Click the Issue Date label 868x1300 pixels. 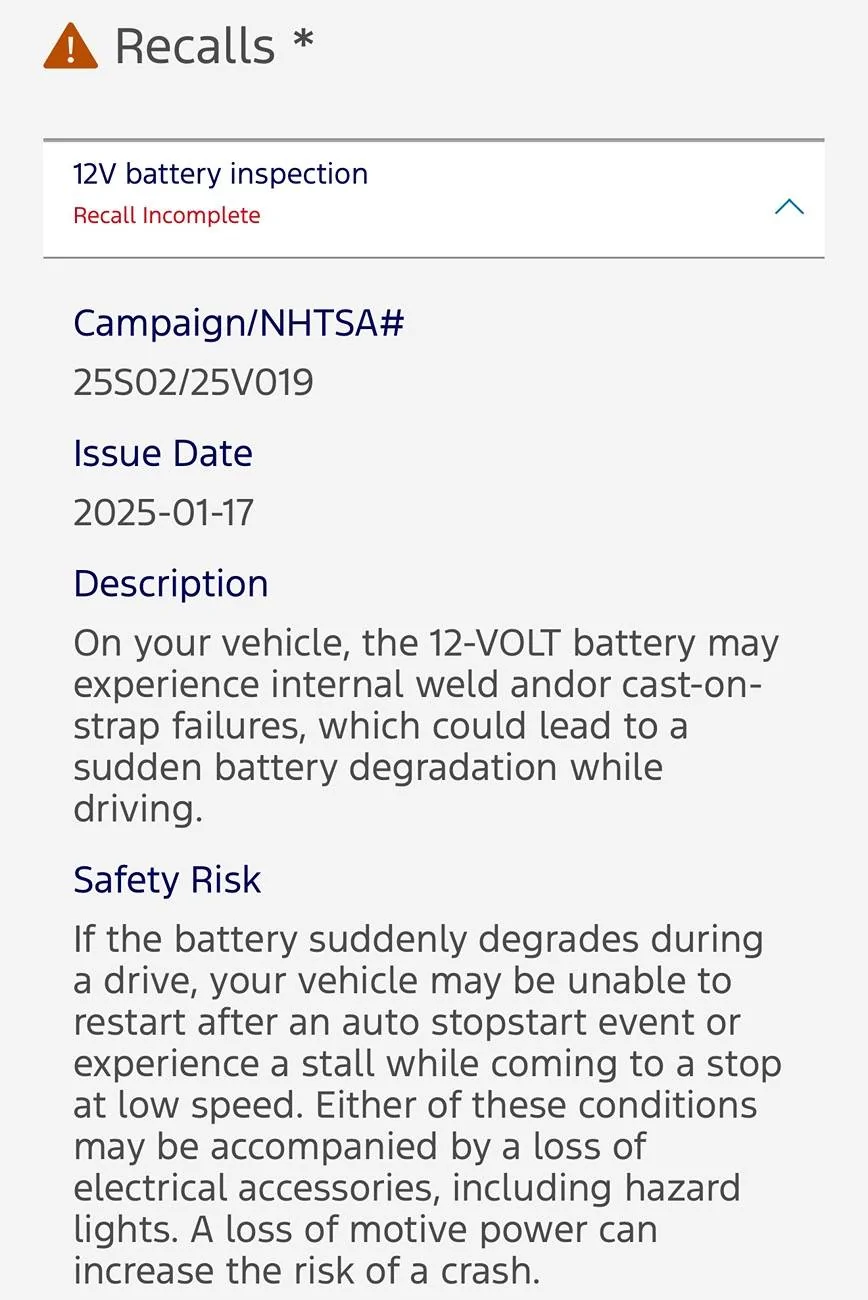click(x=162, y=453)
